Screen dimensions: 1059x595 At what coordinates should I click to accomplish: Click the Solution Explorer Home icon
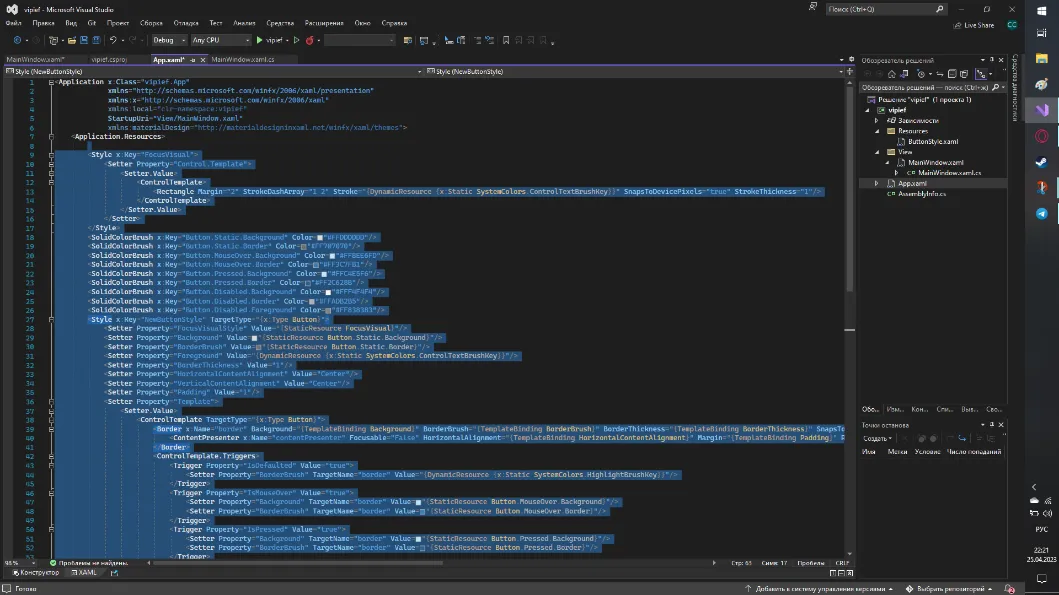tap(892, 74)
